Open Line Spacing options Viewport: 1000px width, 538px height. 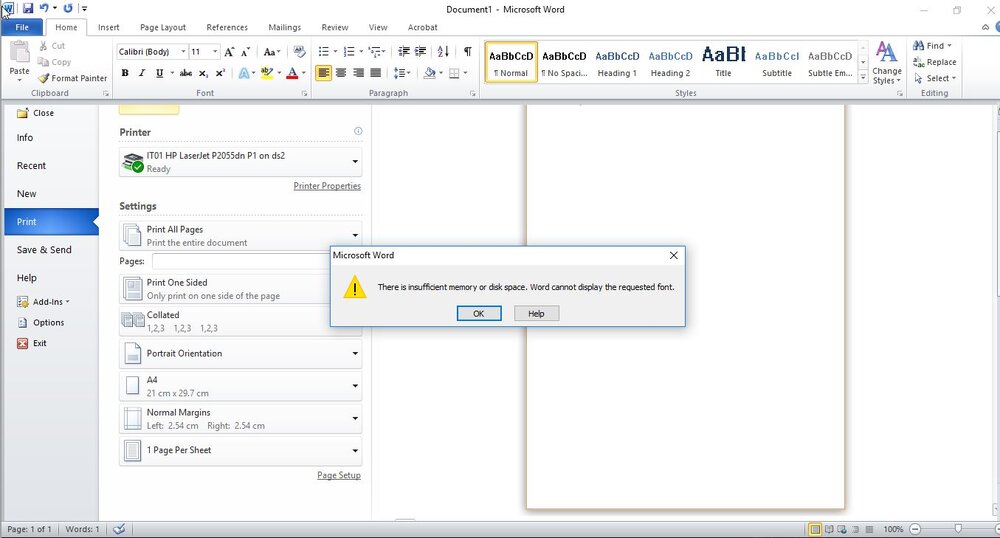401,73
